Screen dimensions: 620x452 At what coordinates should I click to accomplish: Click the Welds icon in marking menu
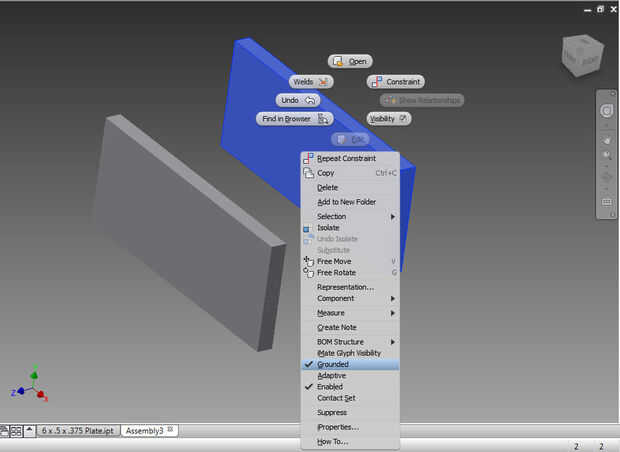click(x=323, y=82)
